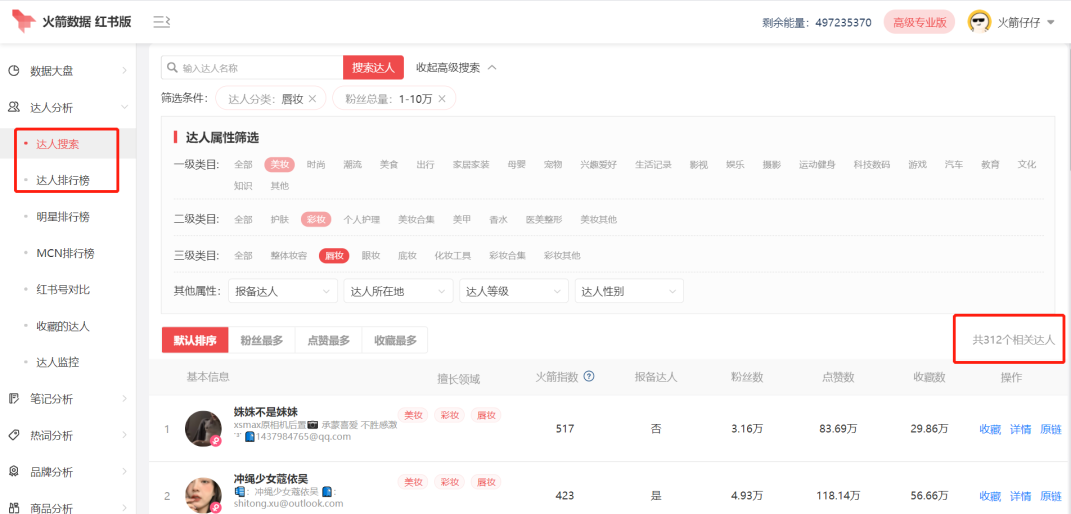This screenshot has height=514, width=1071.
Task: Click 收藏 for 妹妹不是妹妹
Action: [990, 429]
